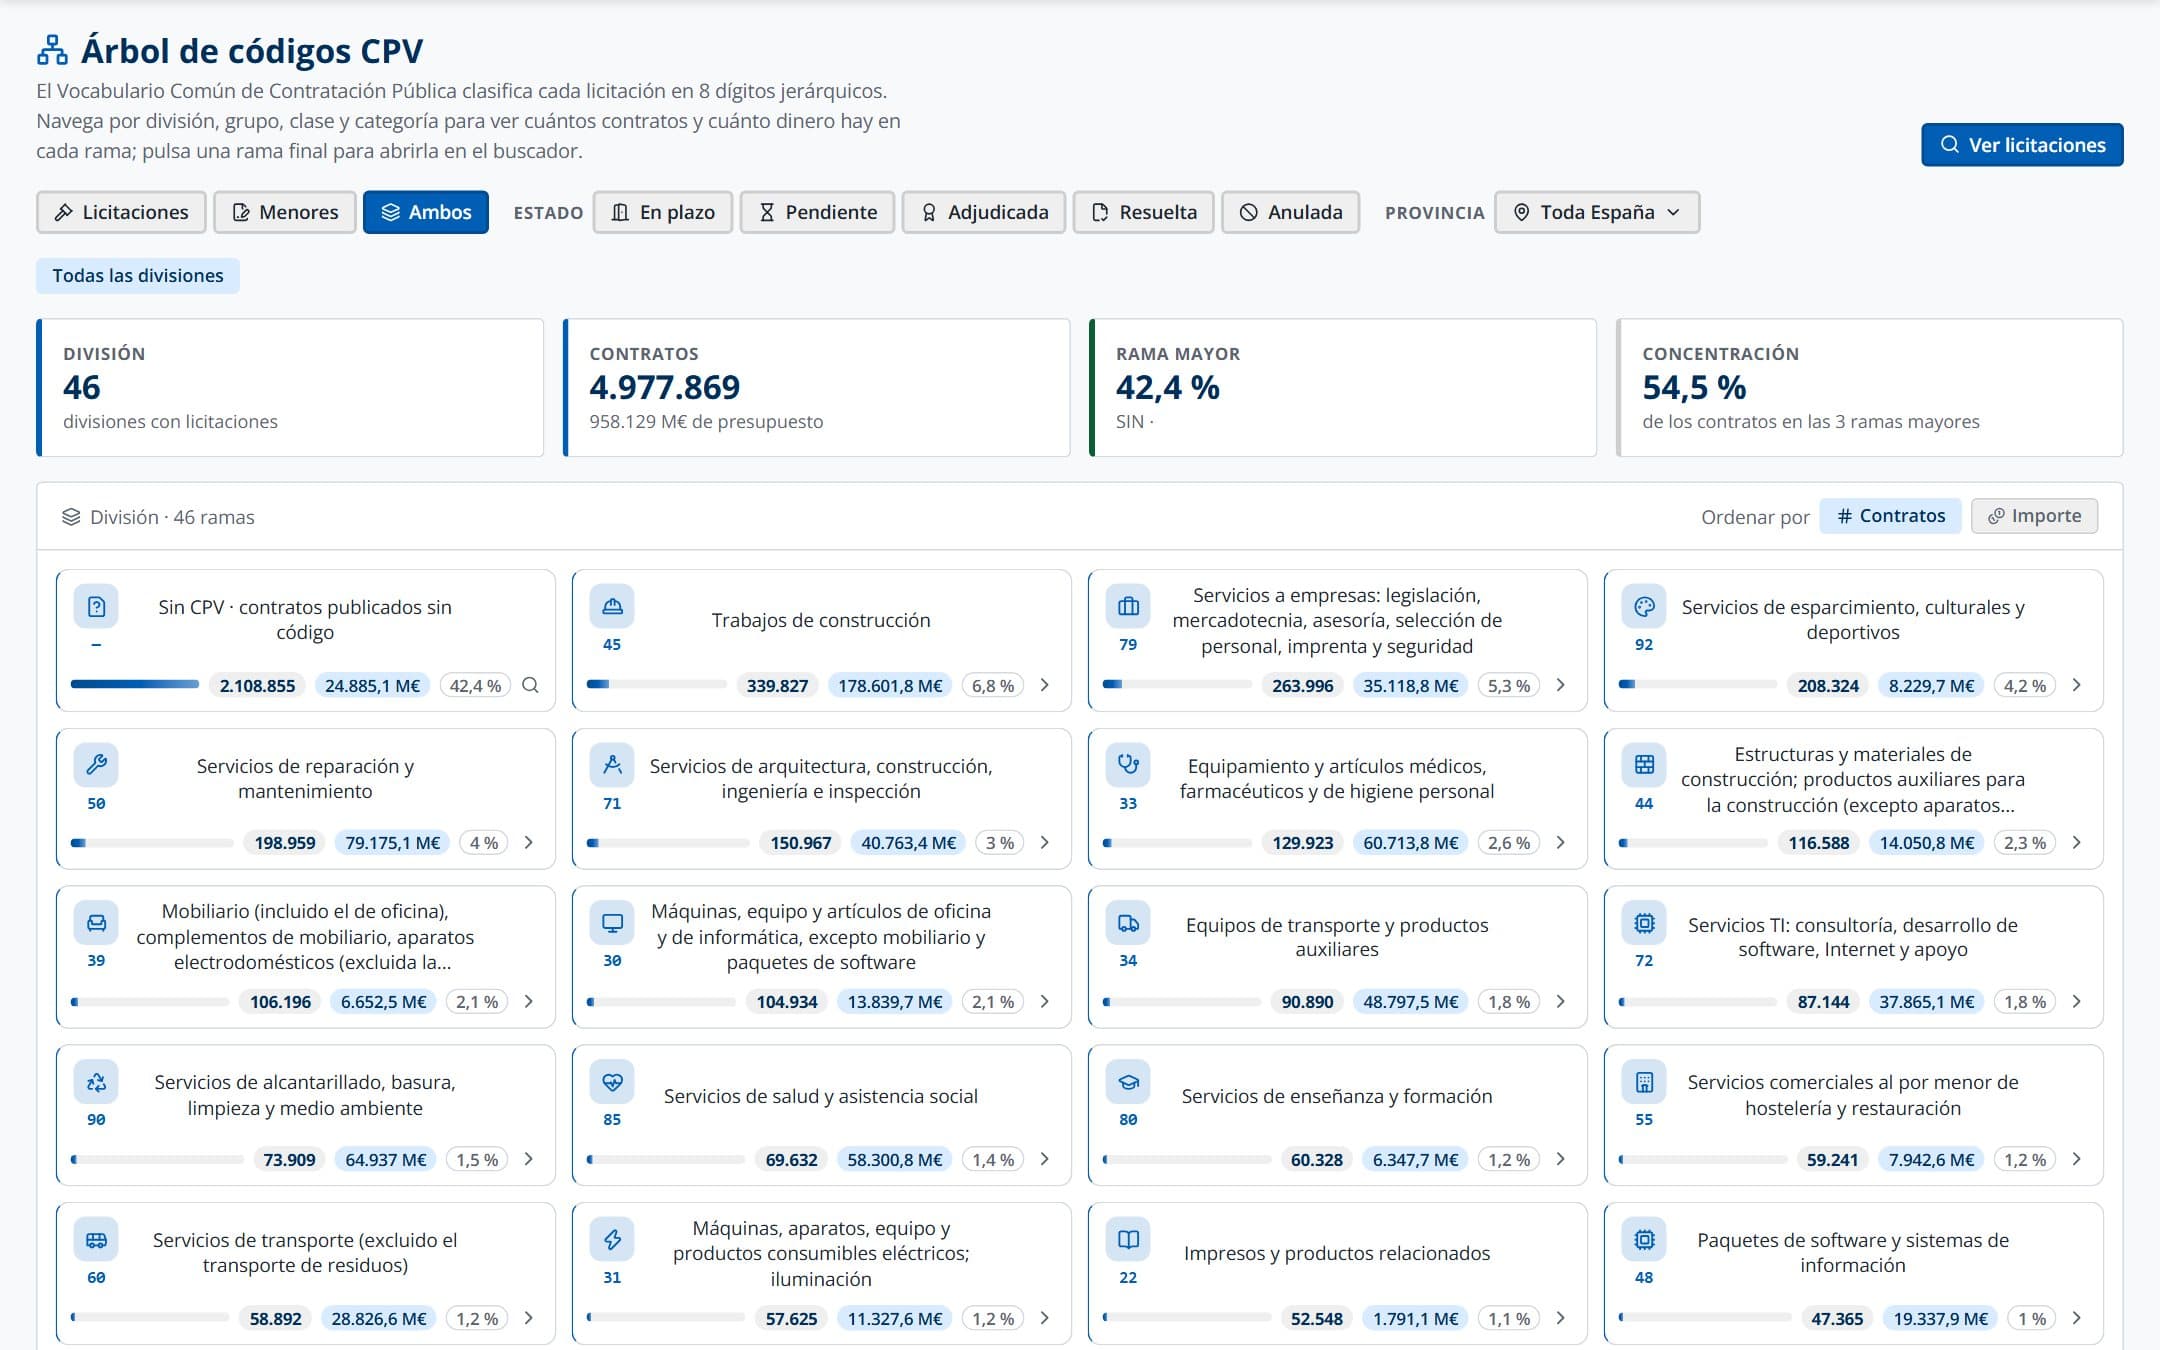Open the Servicios de alcantarillado card title

pyautogui.click(x=305, y=1095)
